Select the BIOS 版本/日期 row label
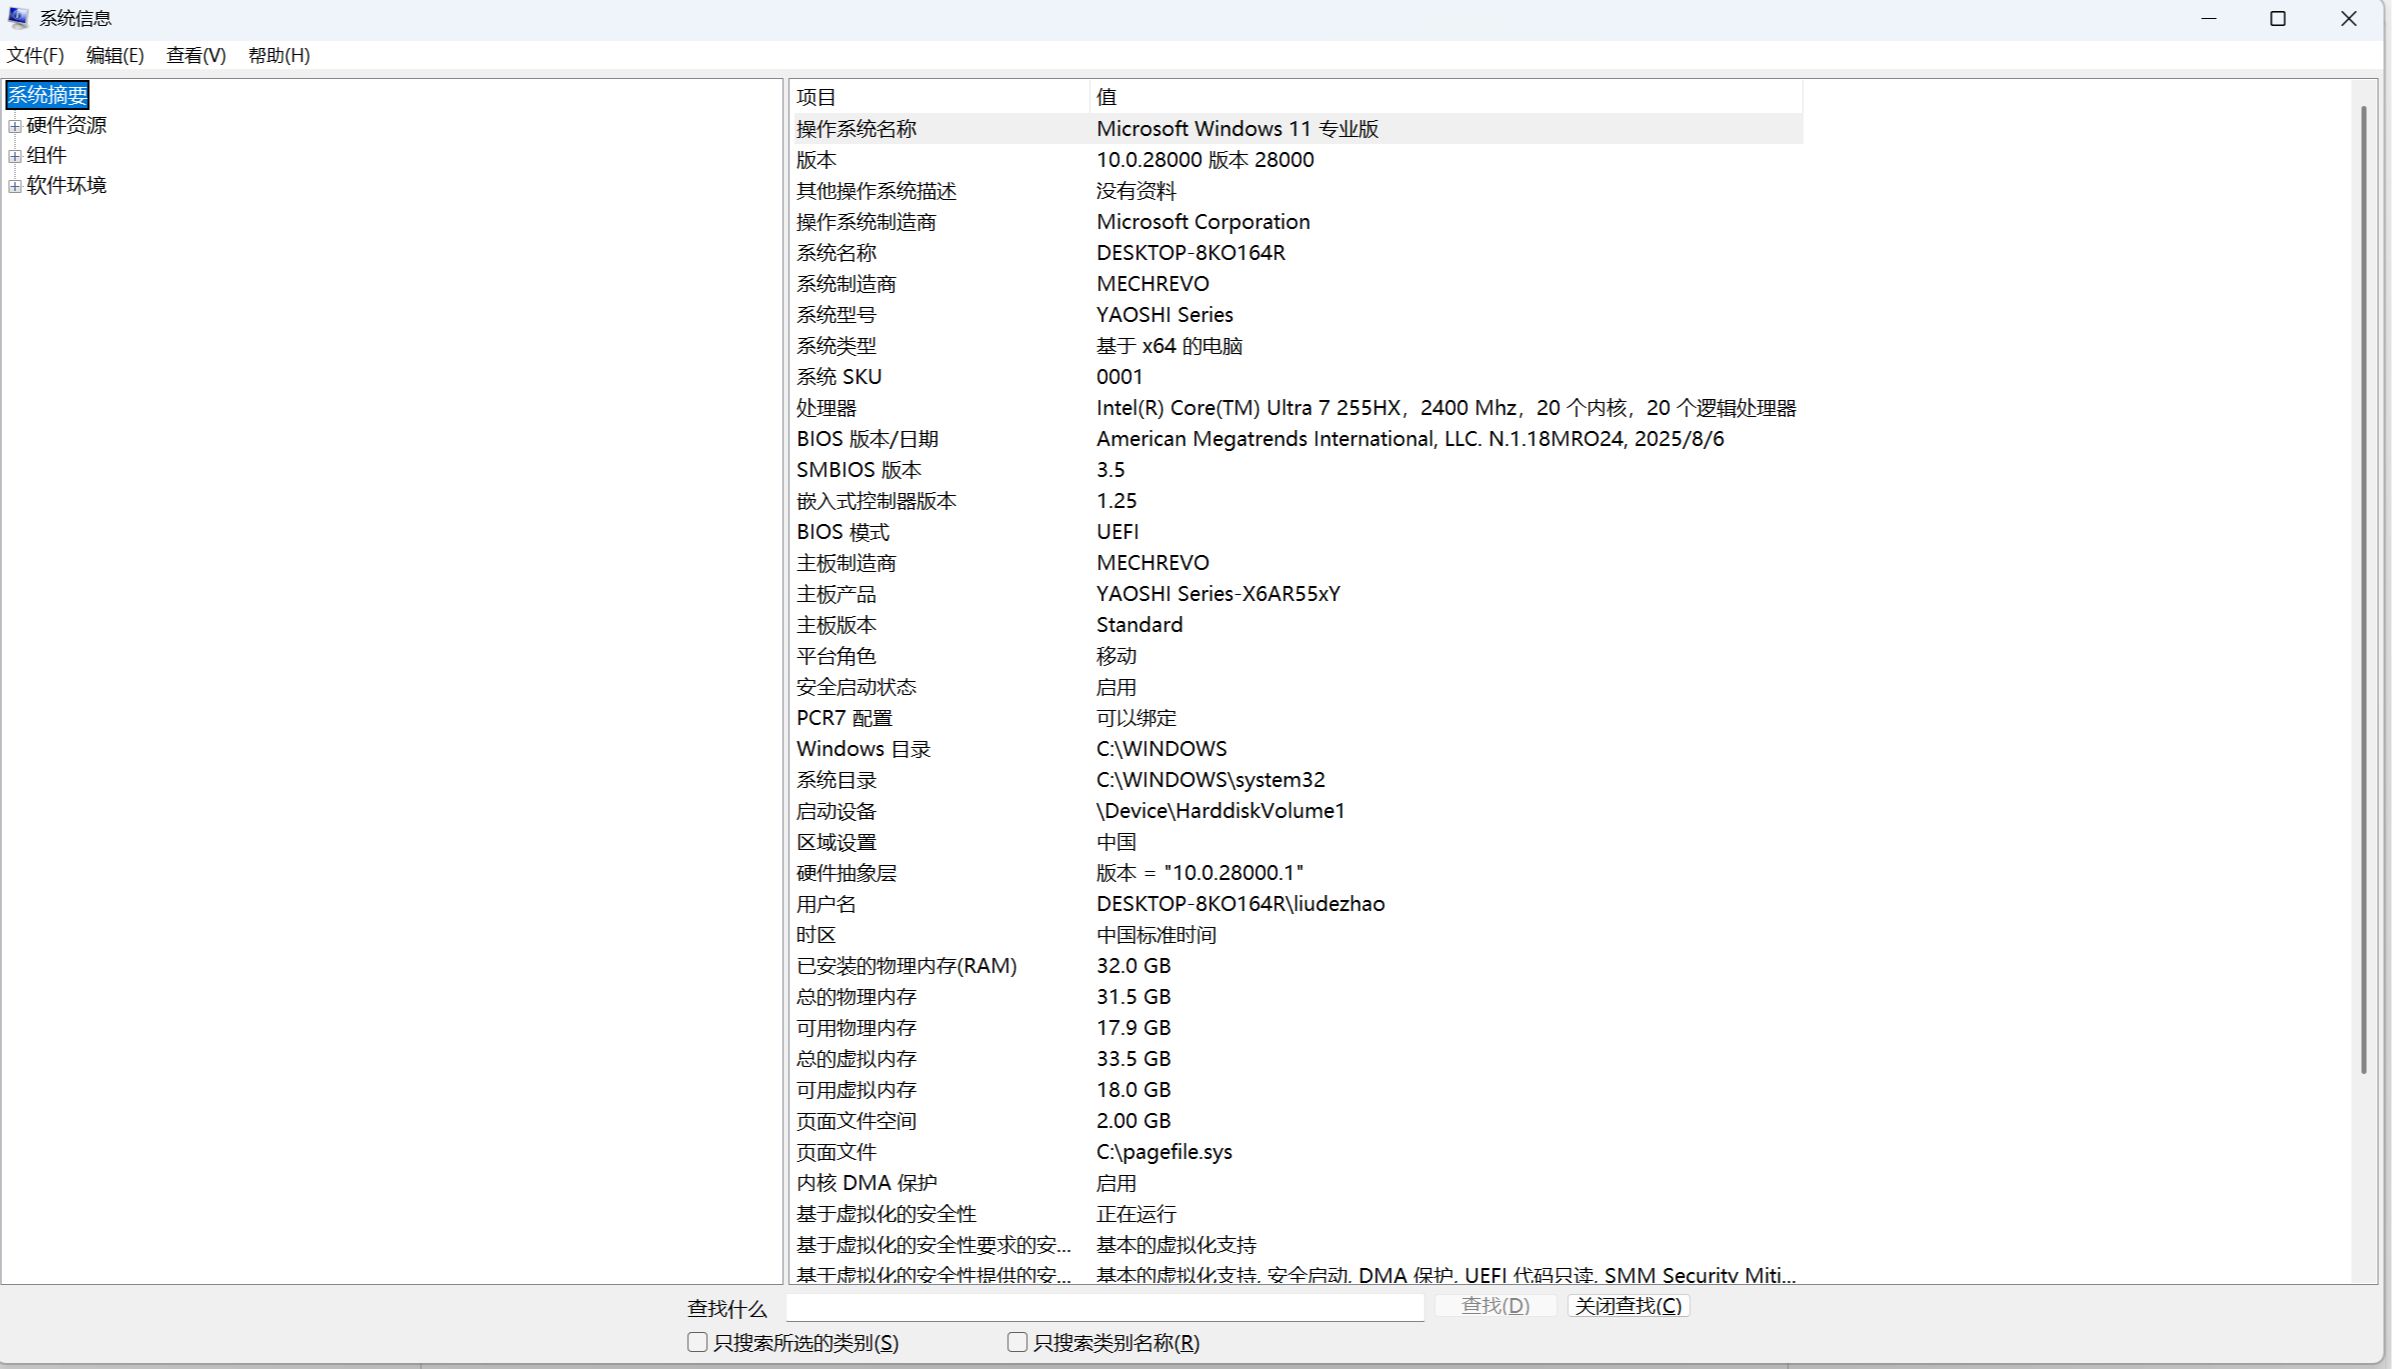Viewport: 2392px width, 1369px height. 867,439
